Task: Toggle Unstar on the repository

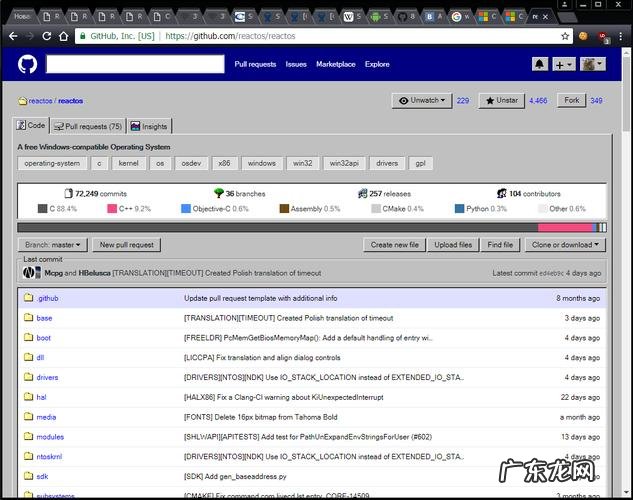Action: [x=501, y=101]
